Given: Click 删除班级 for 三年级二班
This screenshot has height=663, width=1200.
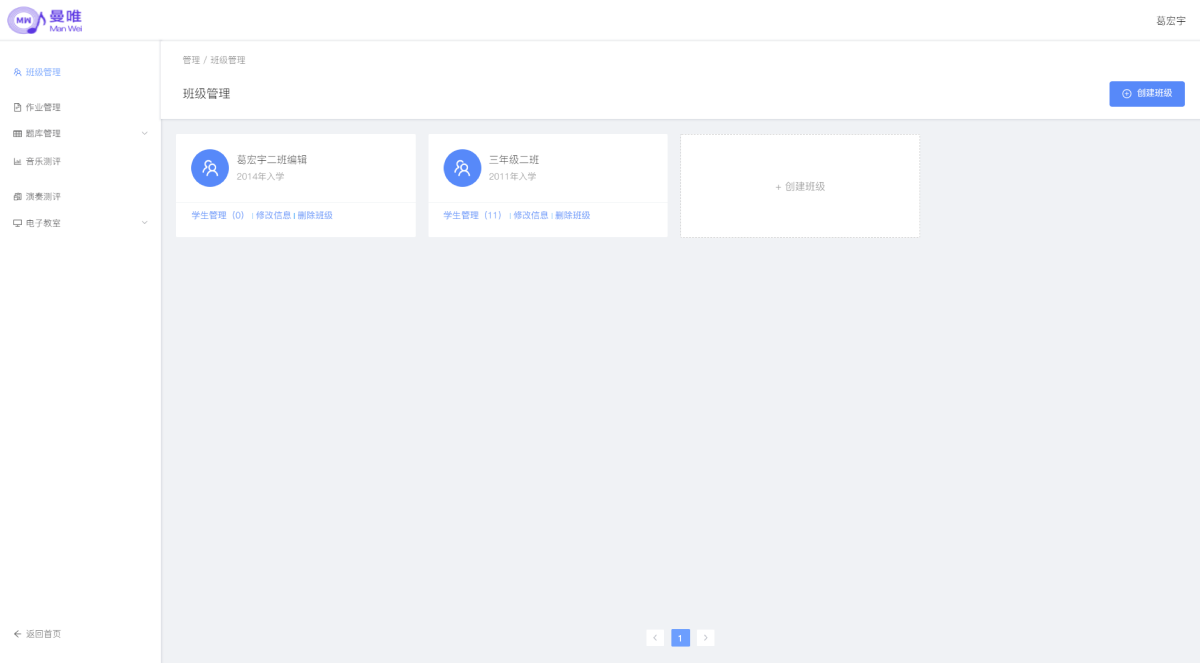Looking at the screenshot, I should click(573, 215).
